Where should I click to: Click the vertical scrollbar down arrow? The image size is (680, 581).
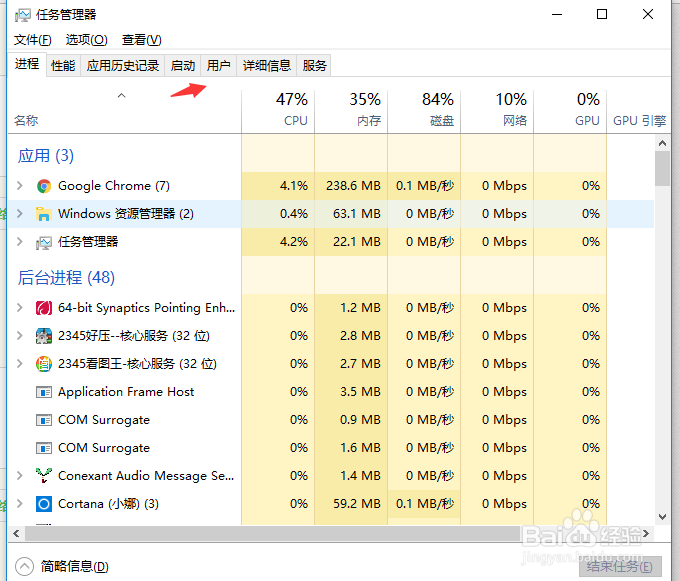pos(662,516)
